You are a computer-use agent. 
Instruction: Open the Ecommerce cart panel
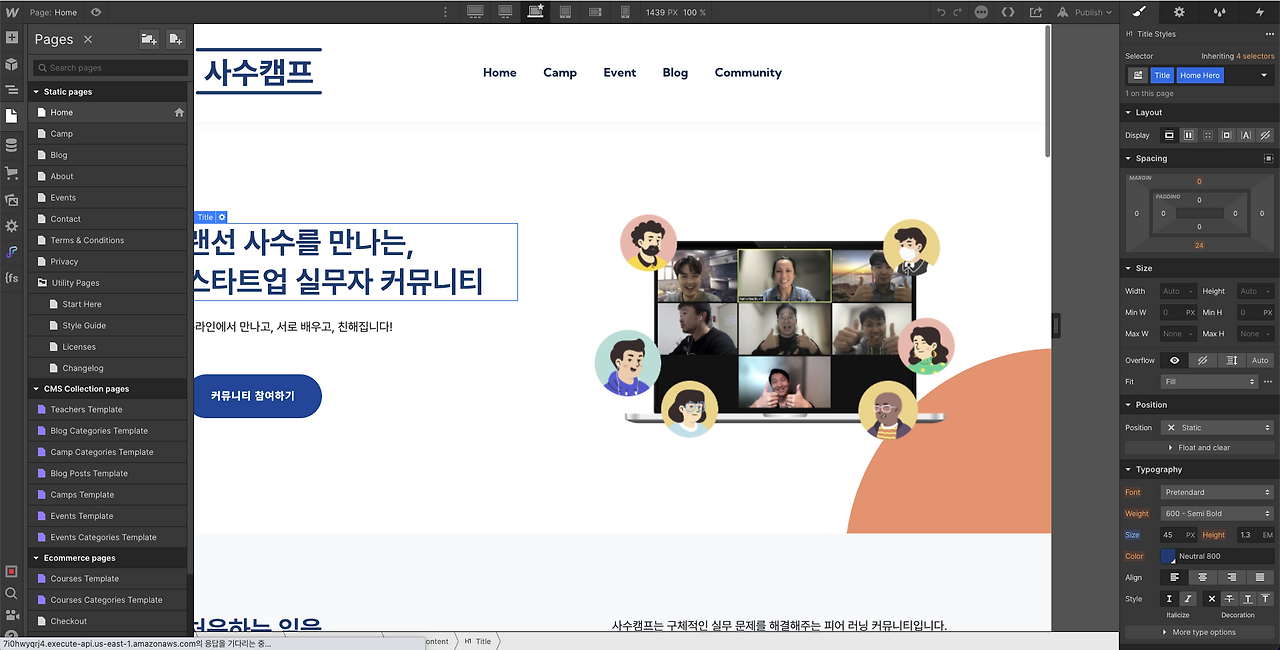click(12, 172)
